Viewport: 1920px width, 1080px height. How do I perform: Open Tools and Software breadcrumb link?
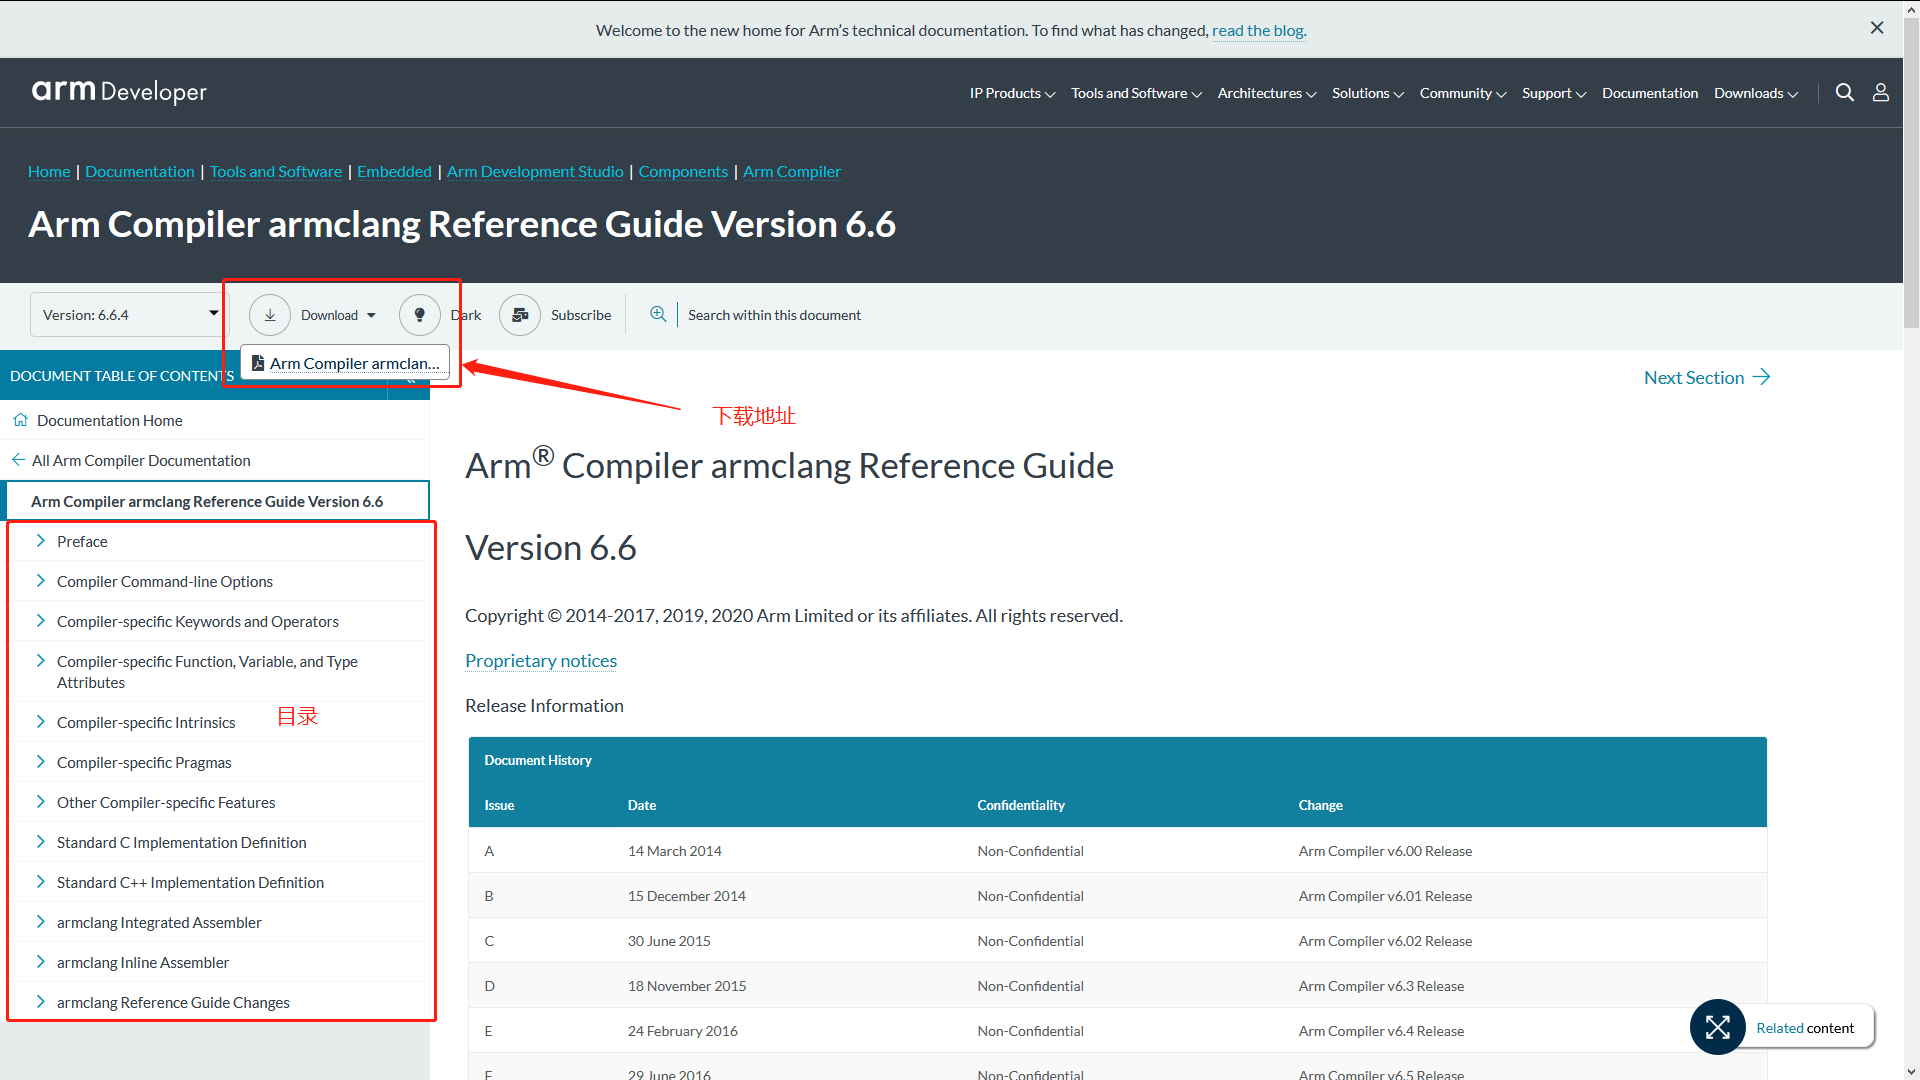(276, 171)
